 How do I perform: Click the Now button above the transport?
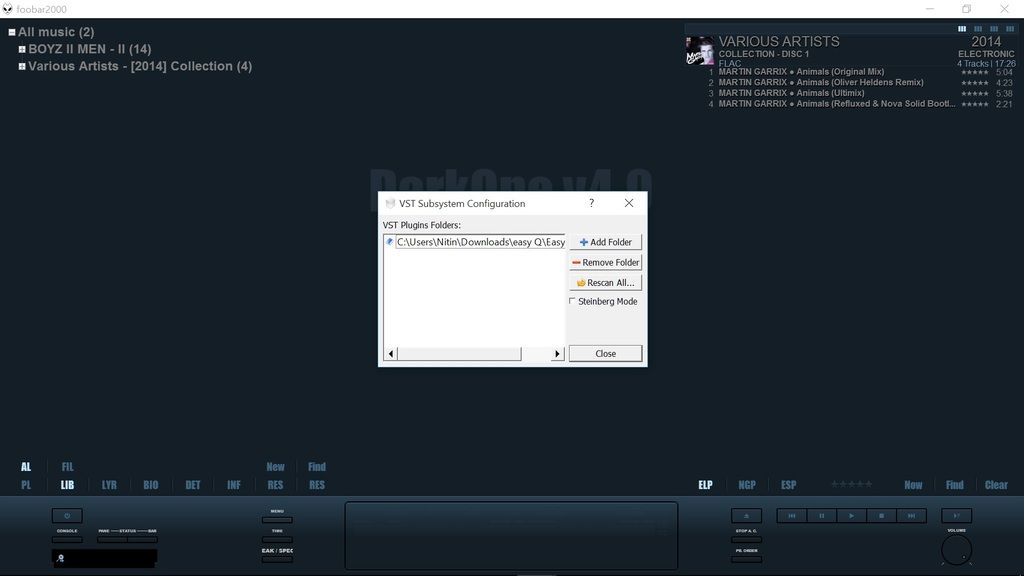coord(913,485)
